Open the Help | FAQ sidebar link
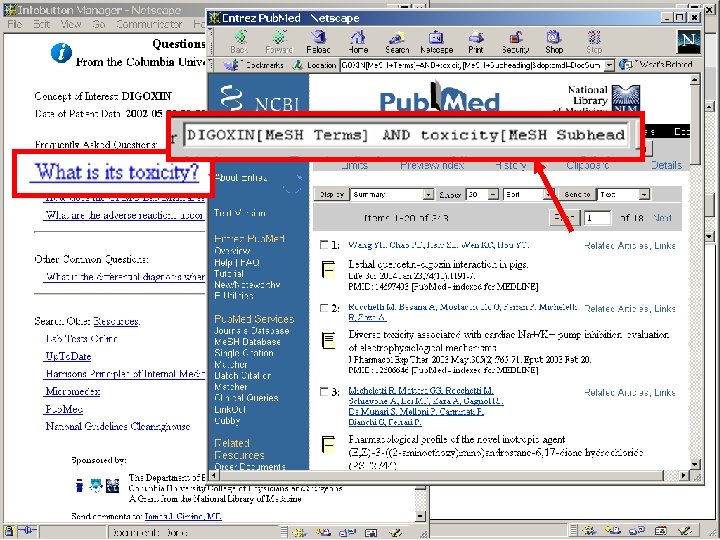Image resolution: width=720 pixels, height=540 pixels. (x=237, y=262)
